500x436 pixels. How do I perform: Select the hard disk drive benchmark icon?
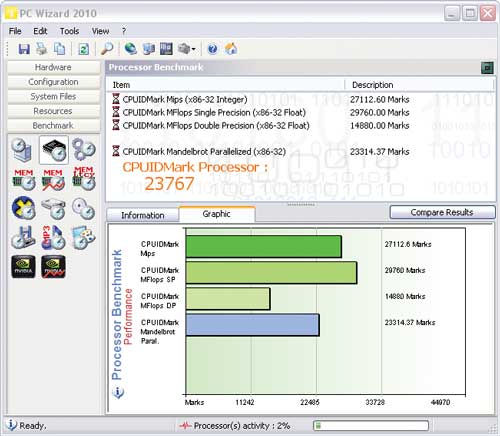53,209
